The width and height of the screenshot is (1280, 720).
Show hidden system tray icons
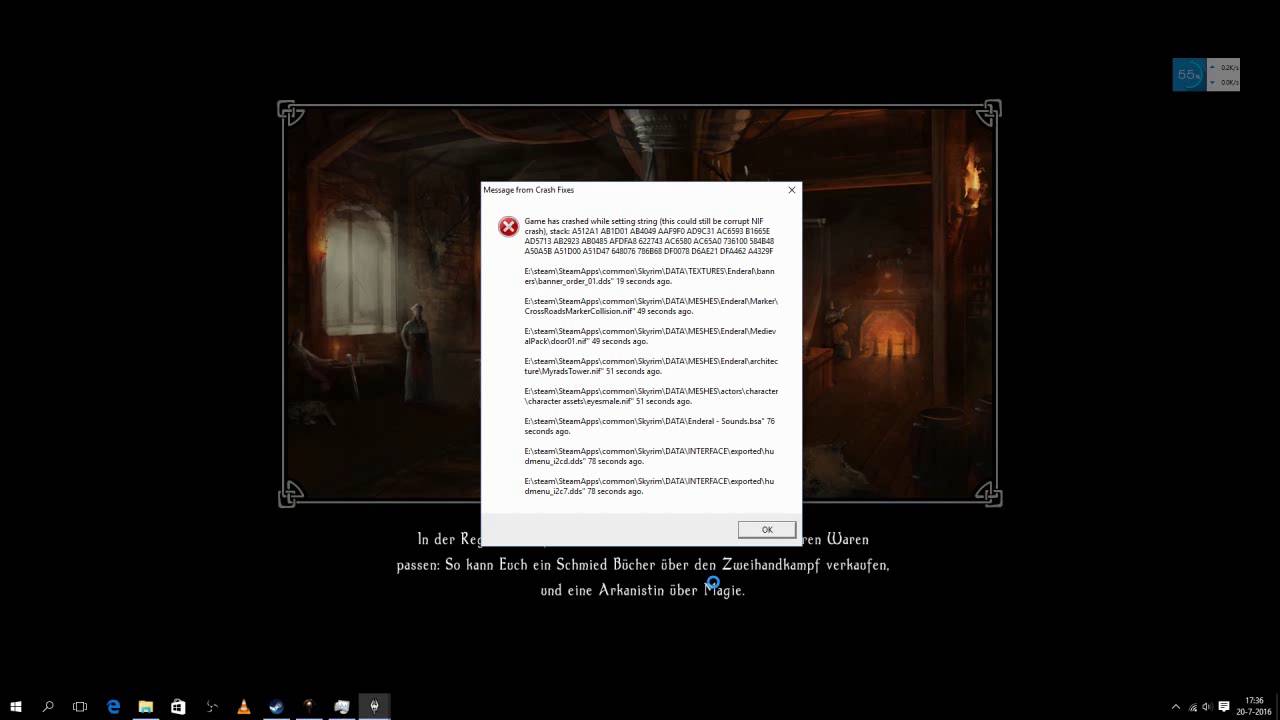point(1176,707)
